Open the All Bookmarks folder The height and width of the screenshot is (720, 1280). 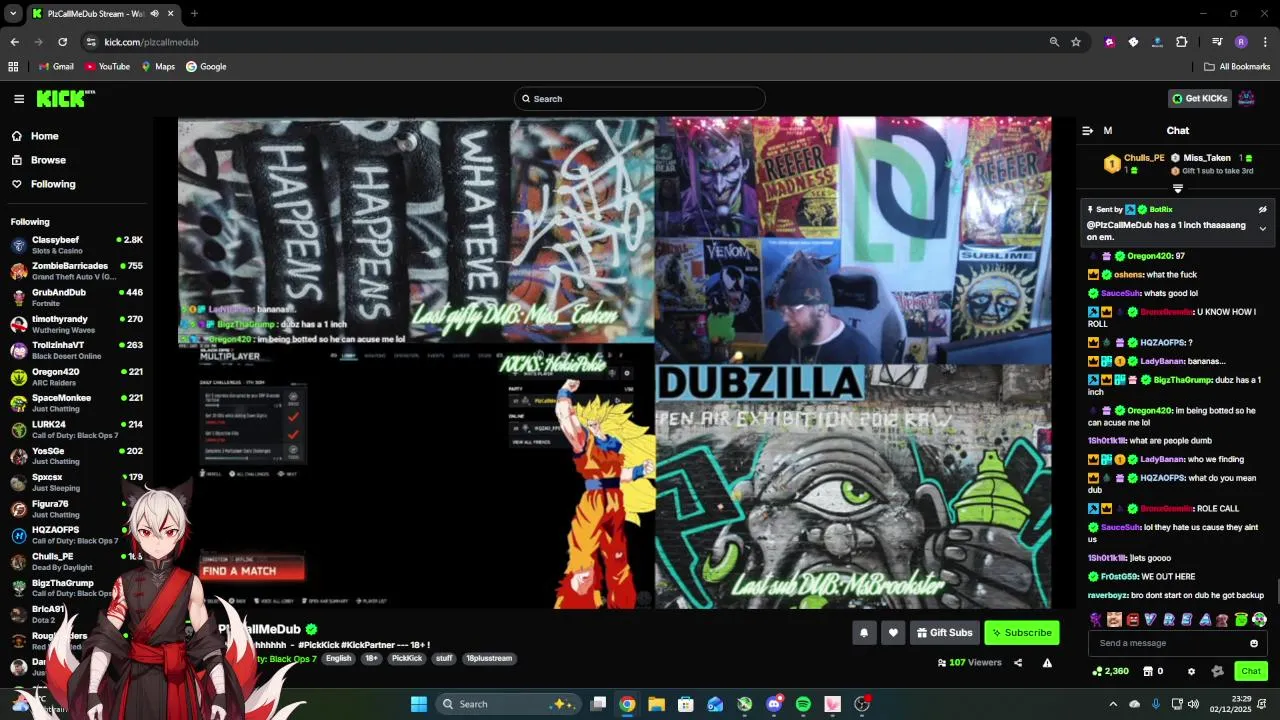pos(1237,67)
